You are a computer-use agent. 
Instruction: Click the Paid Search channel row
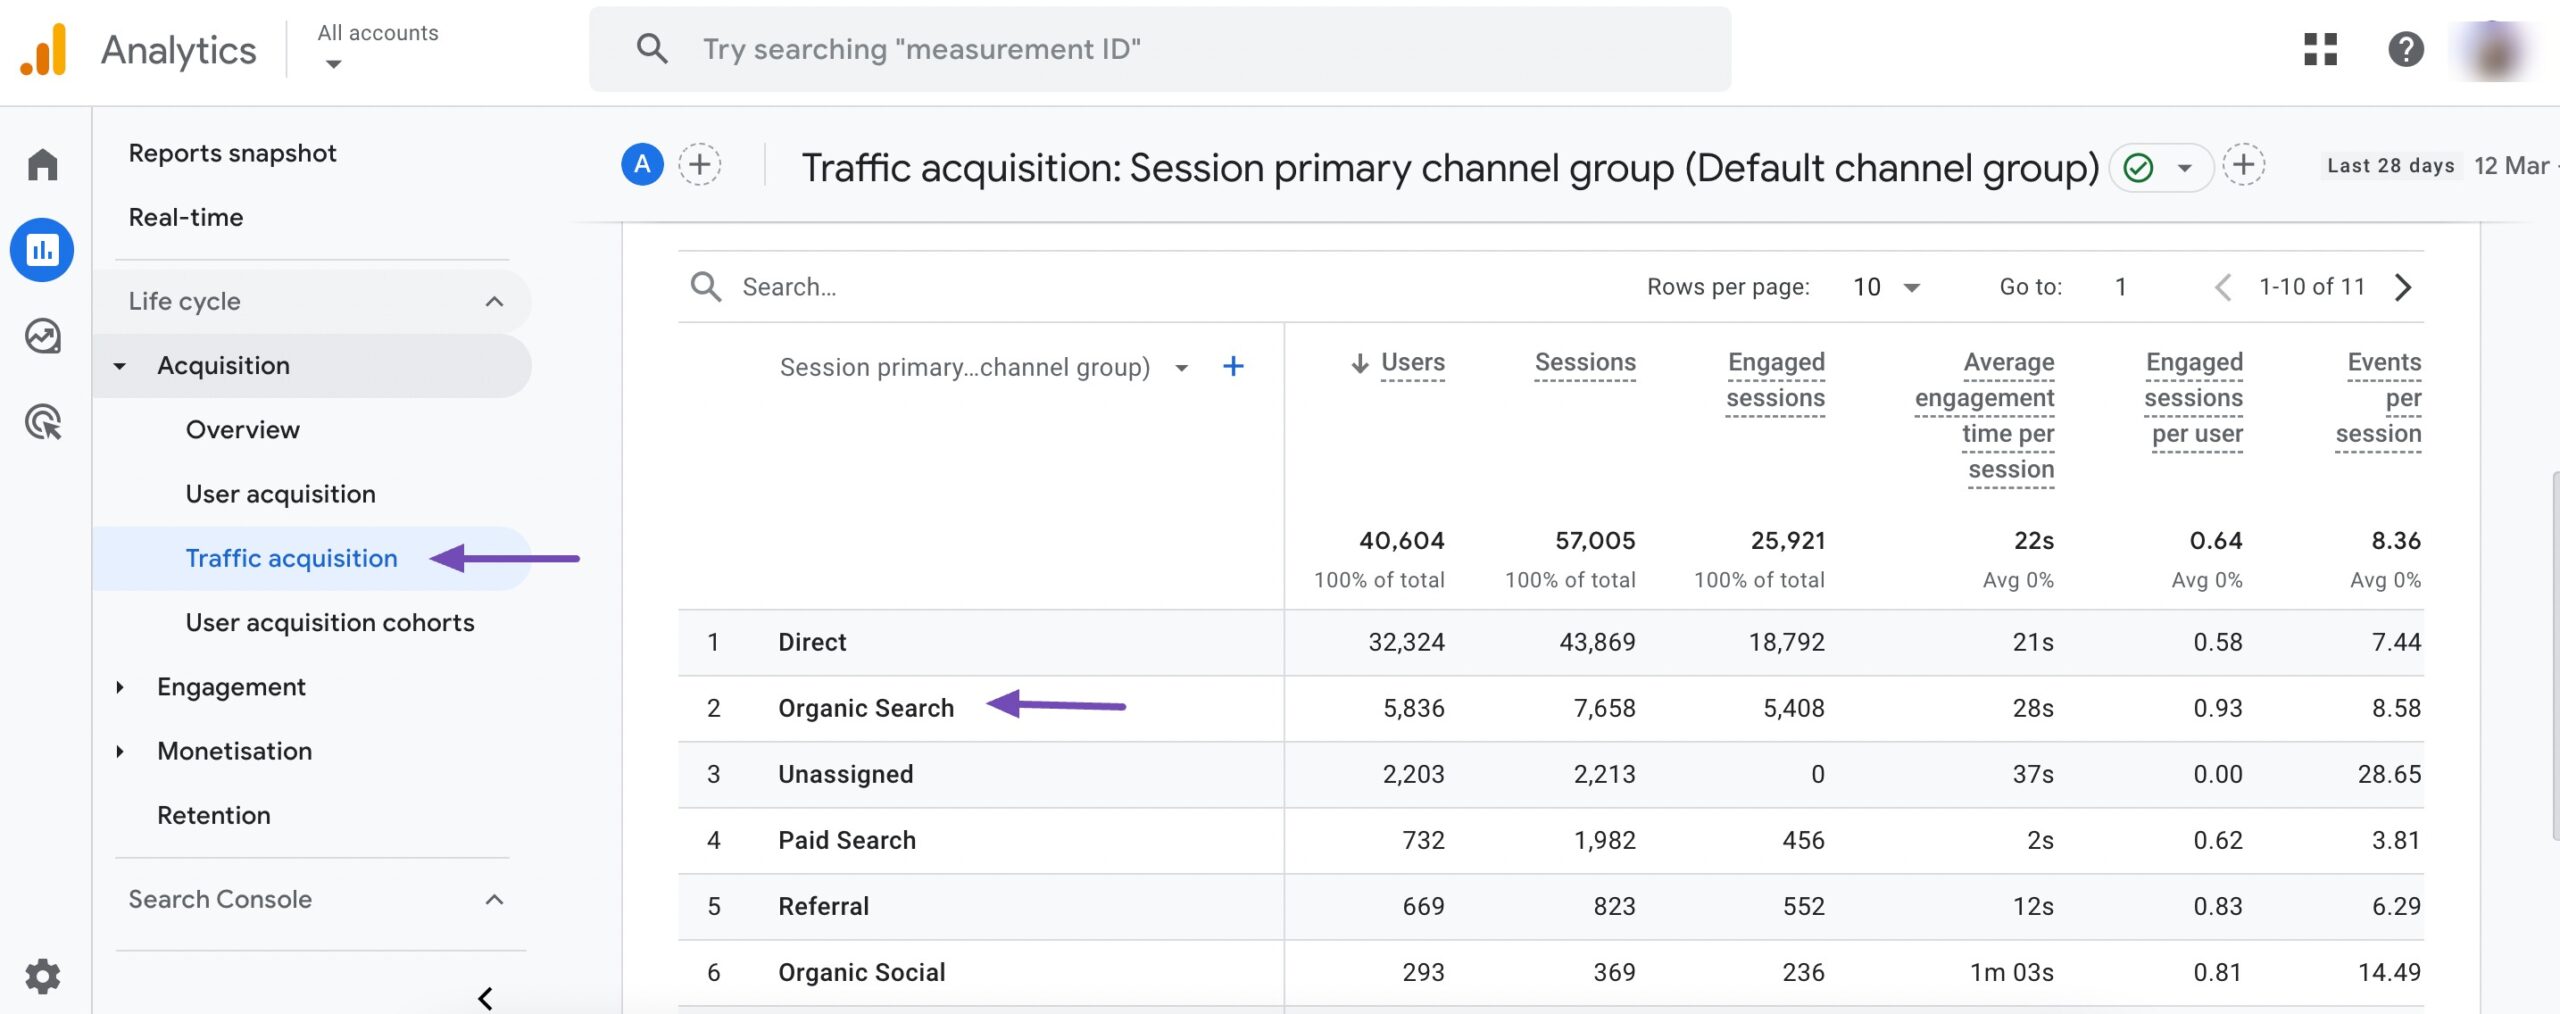1550,840
